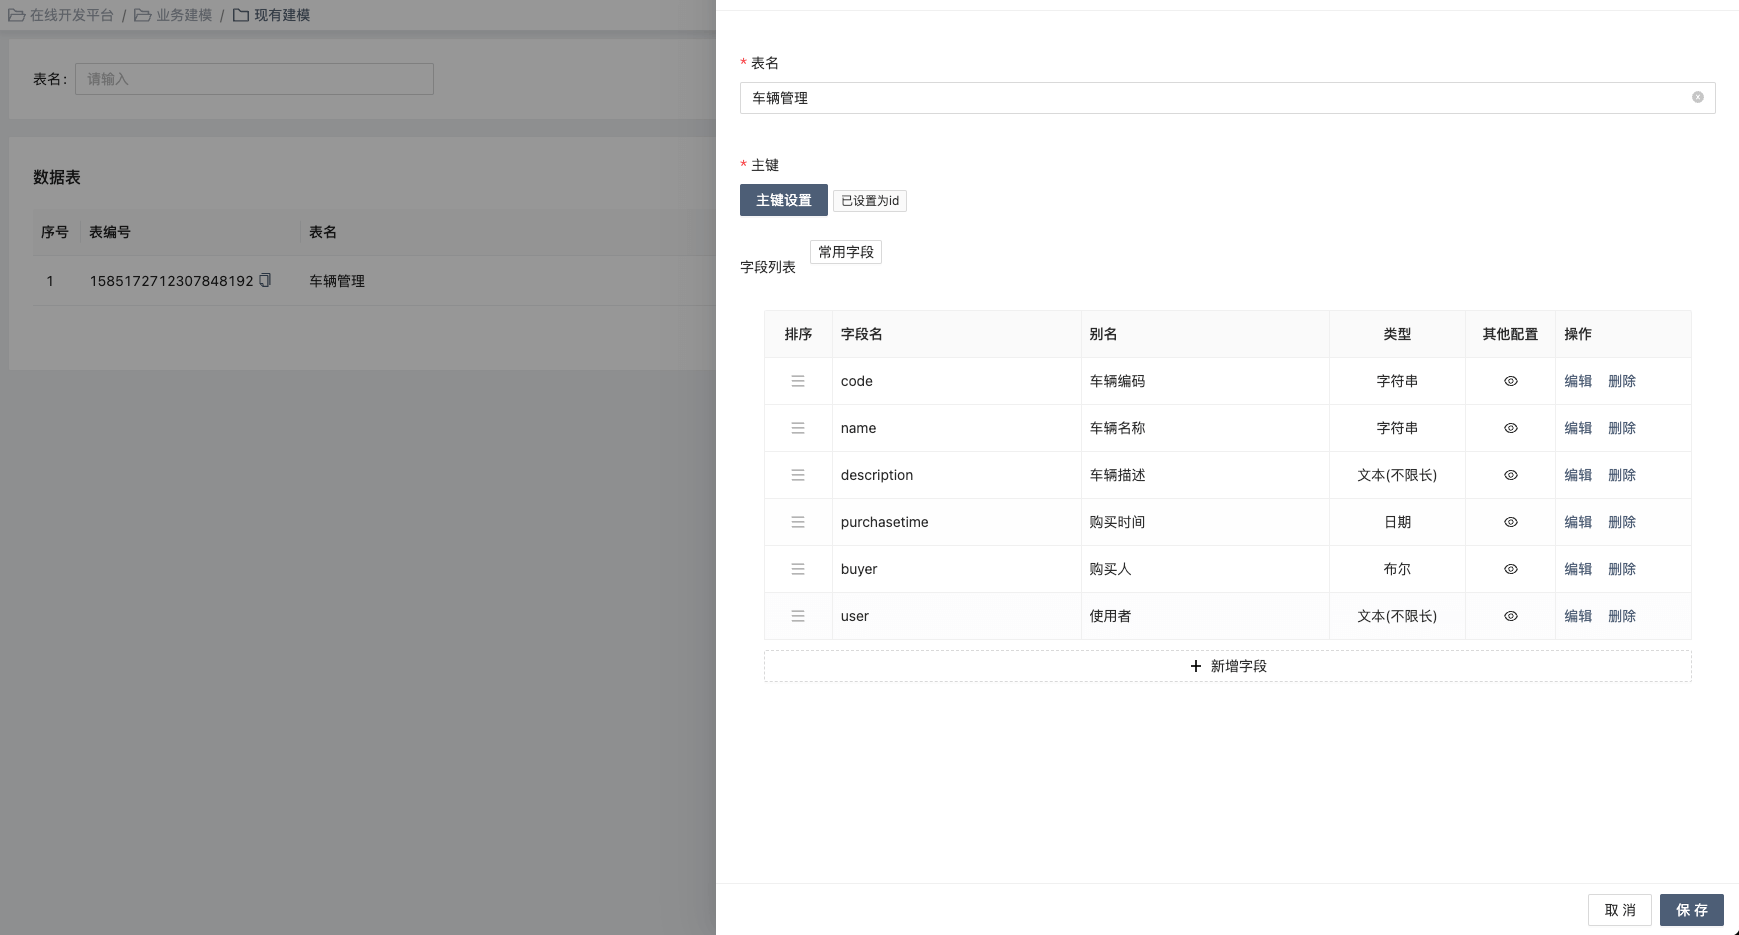This screenshot has width=1739, height=935.
Task: Copy the table number 1585172712307848192
Action: pos(265,281)
